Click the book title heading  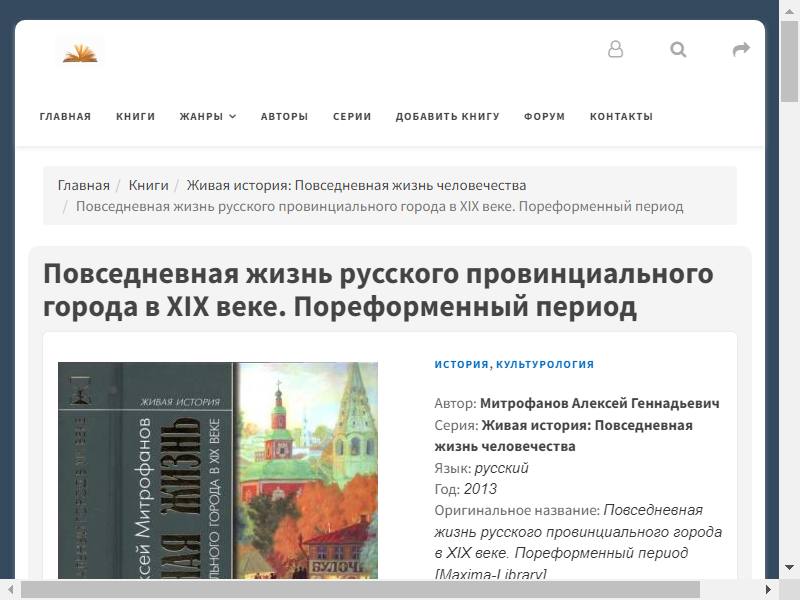(378, 290)
